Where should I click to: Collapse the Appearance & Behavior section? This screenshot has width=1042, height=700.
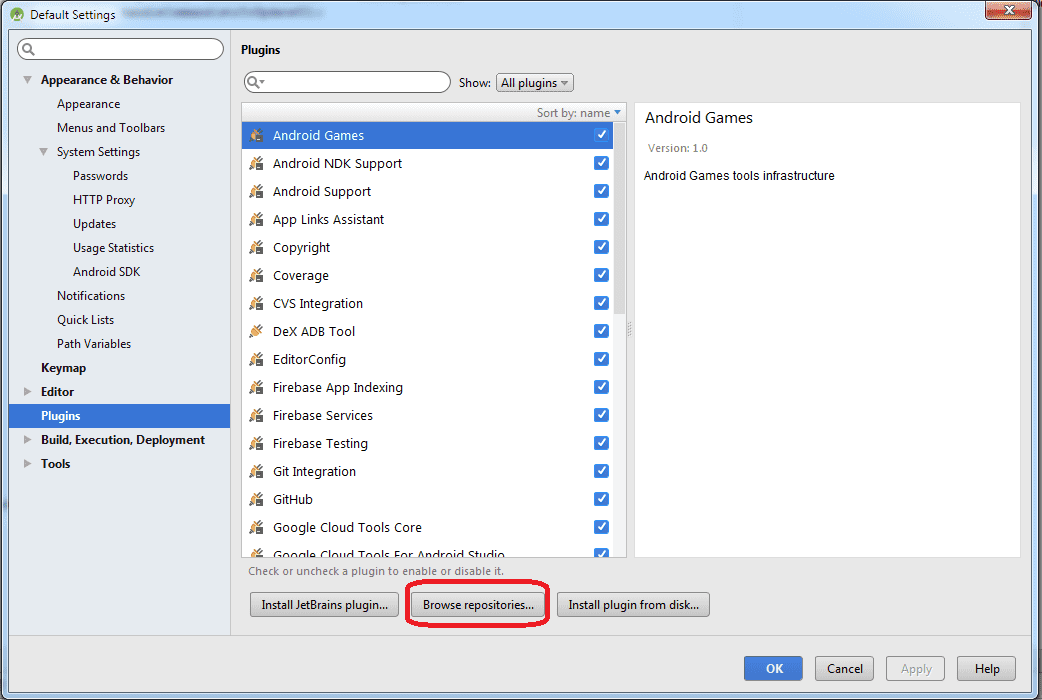coord(28,80)
